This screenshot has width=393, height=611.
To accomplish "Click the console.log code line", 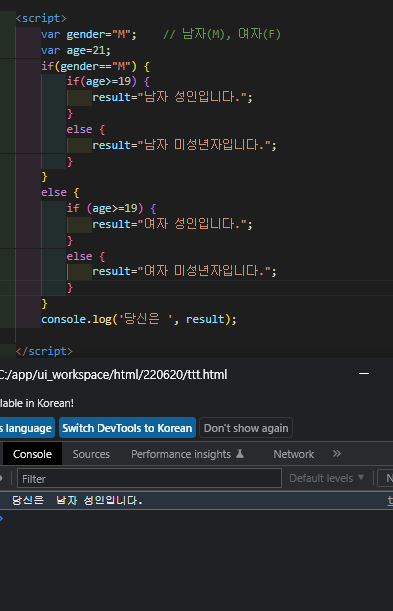I will [x=139, y=320].
